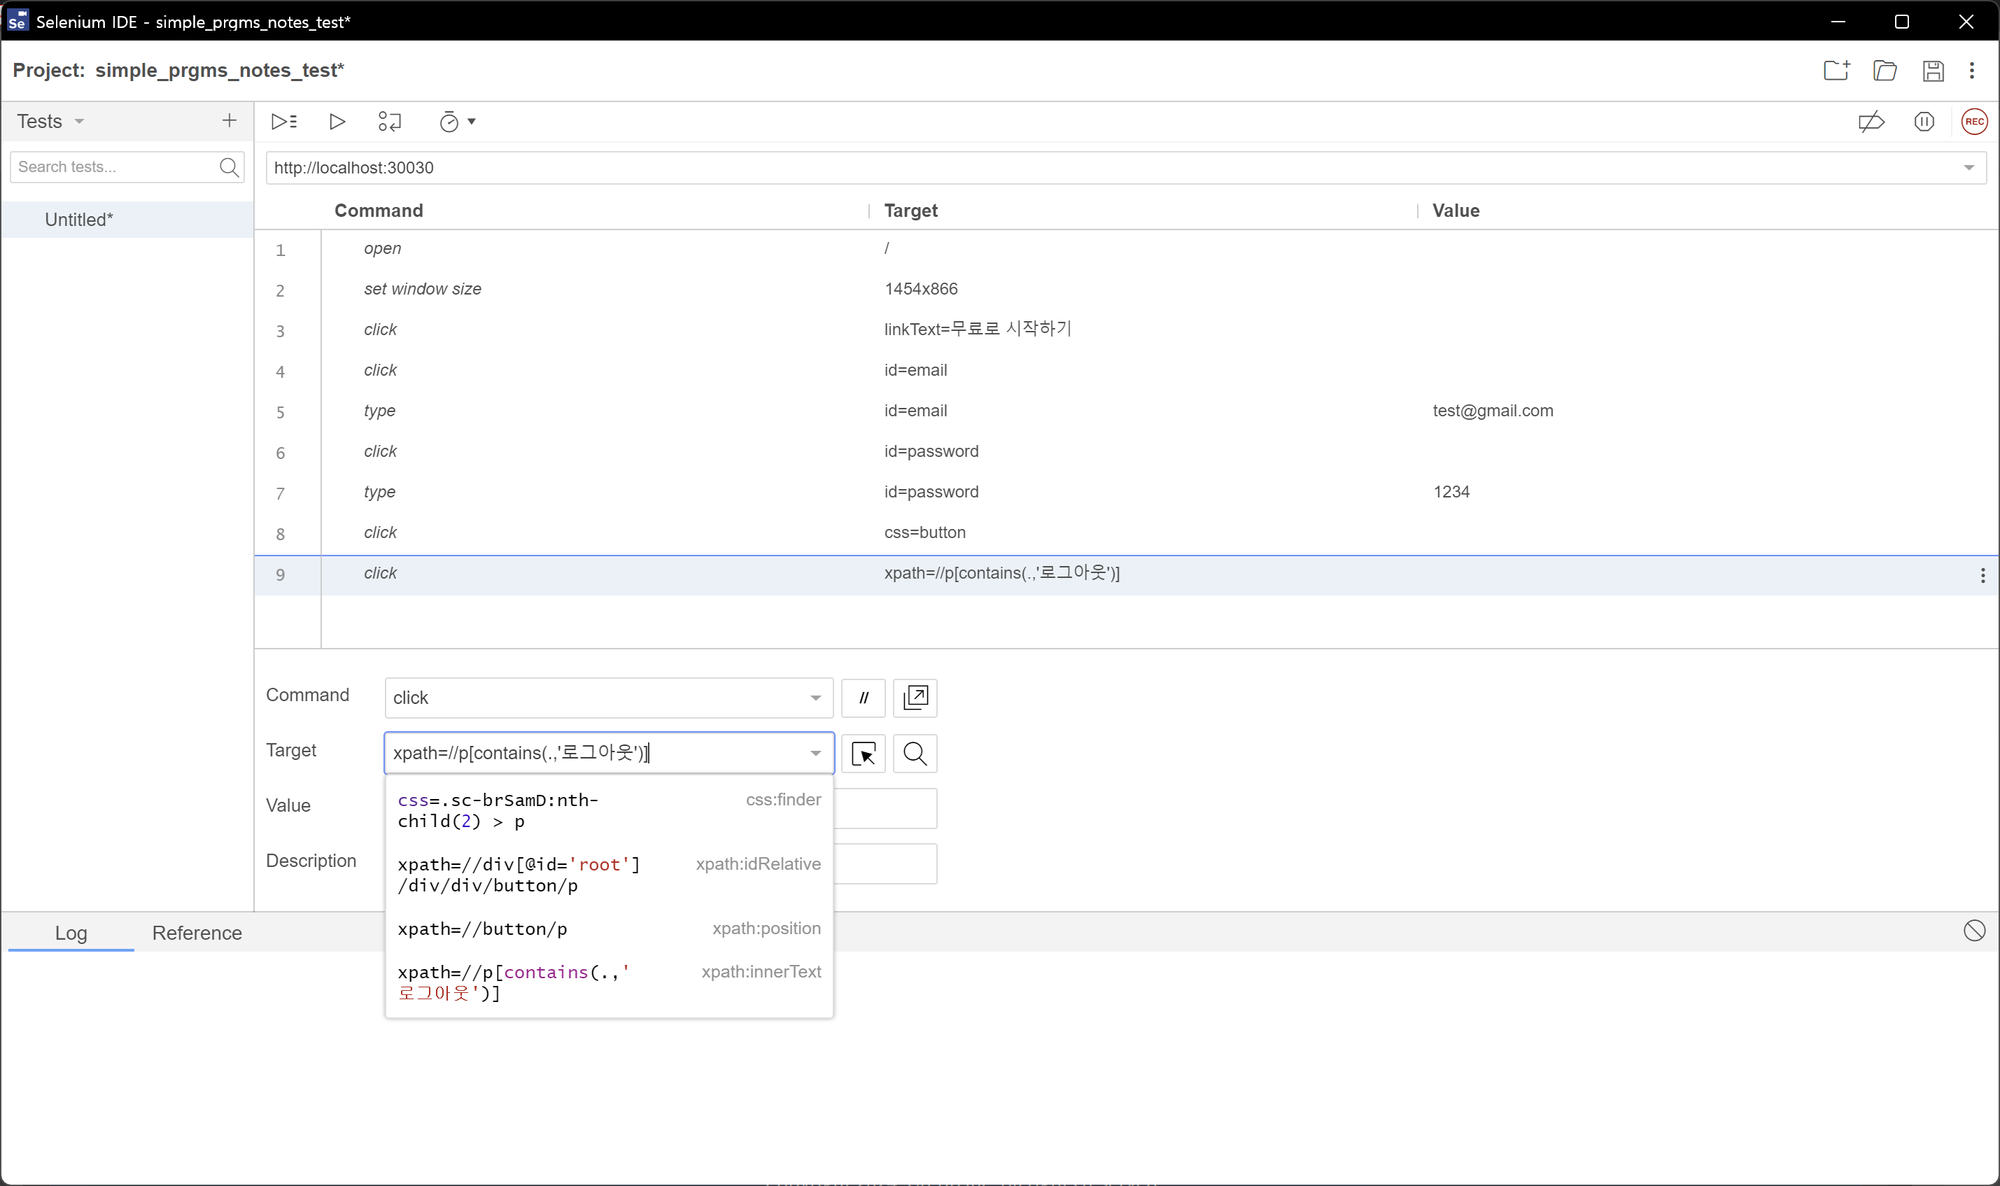Create new project icon
This screenshot has height=1186, width=2000.
pos(1836,70)
